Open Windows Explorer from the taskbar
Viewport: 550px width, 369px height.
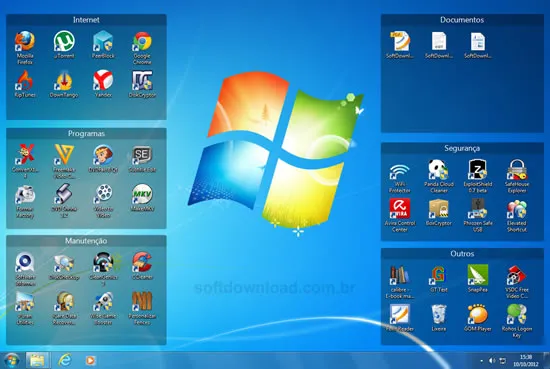coord(37,360)
